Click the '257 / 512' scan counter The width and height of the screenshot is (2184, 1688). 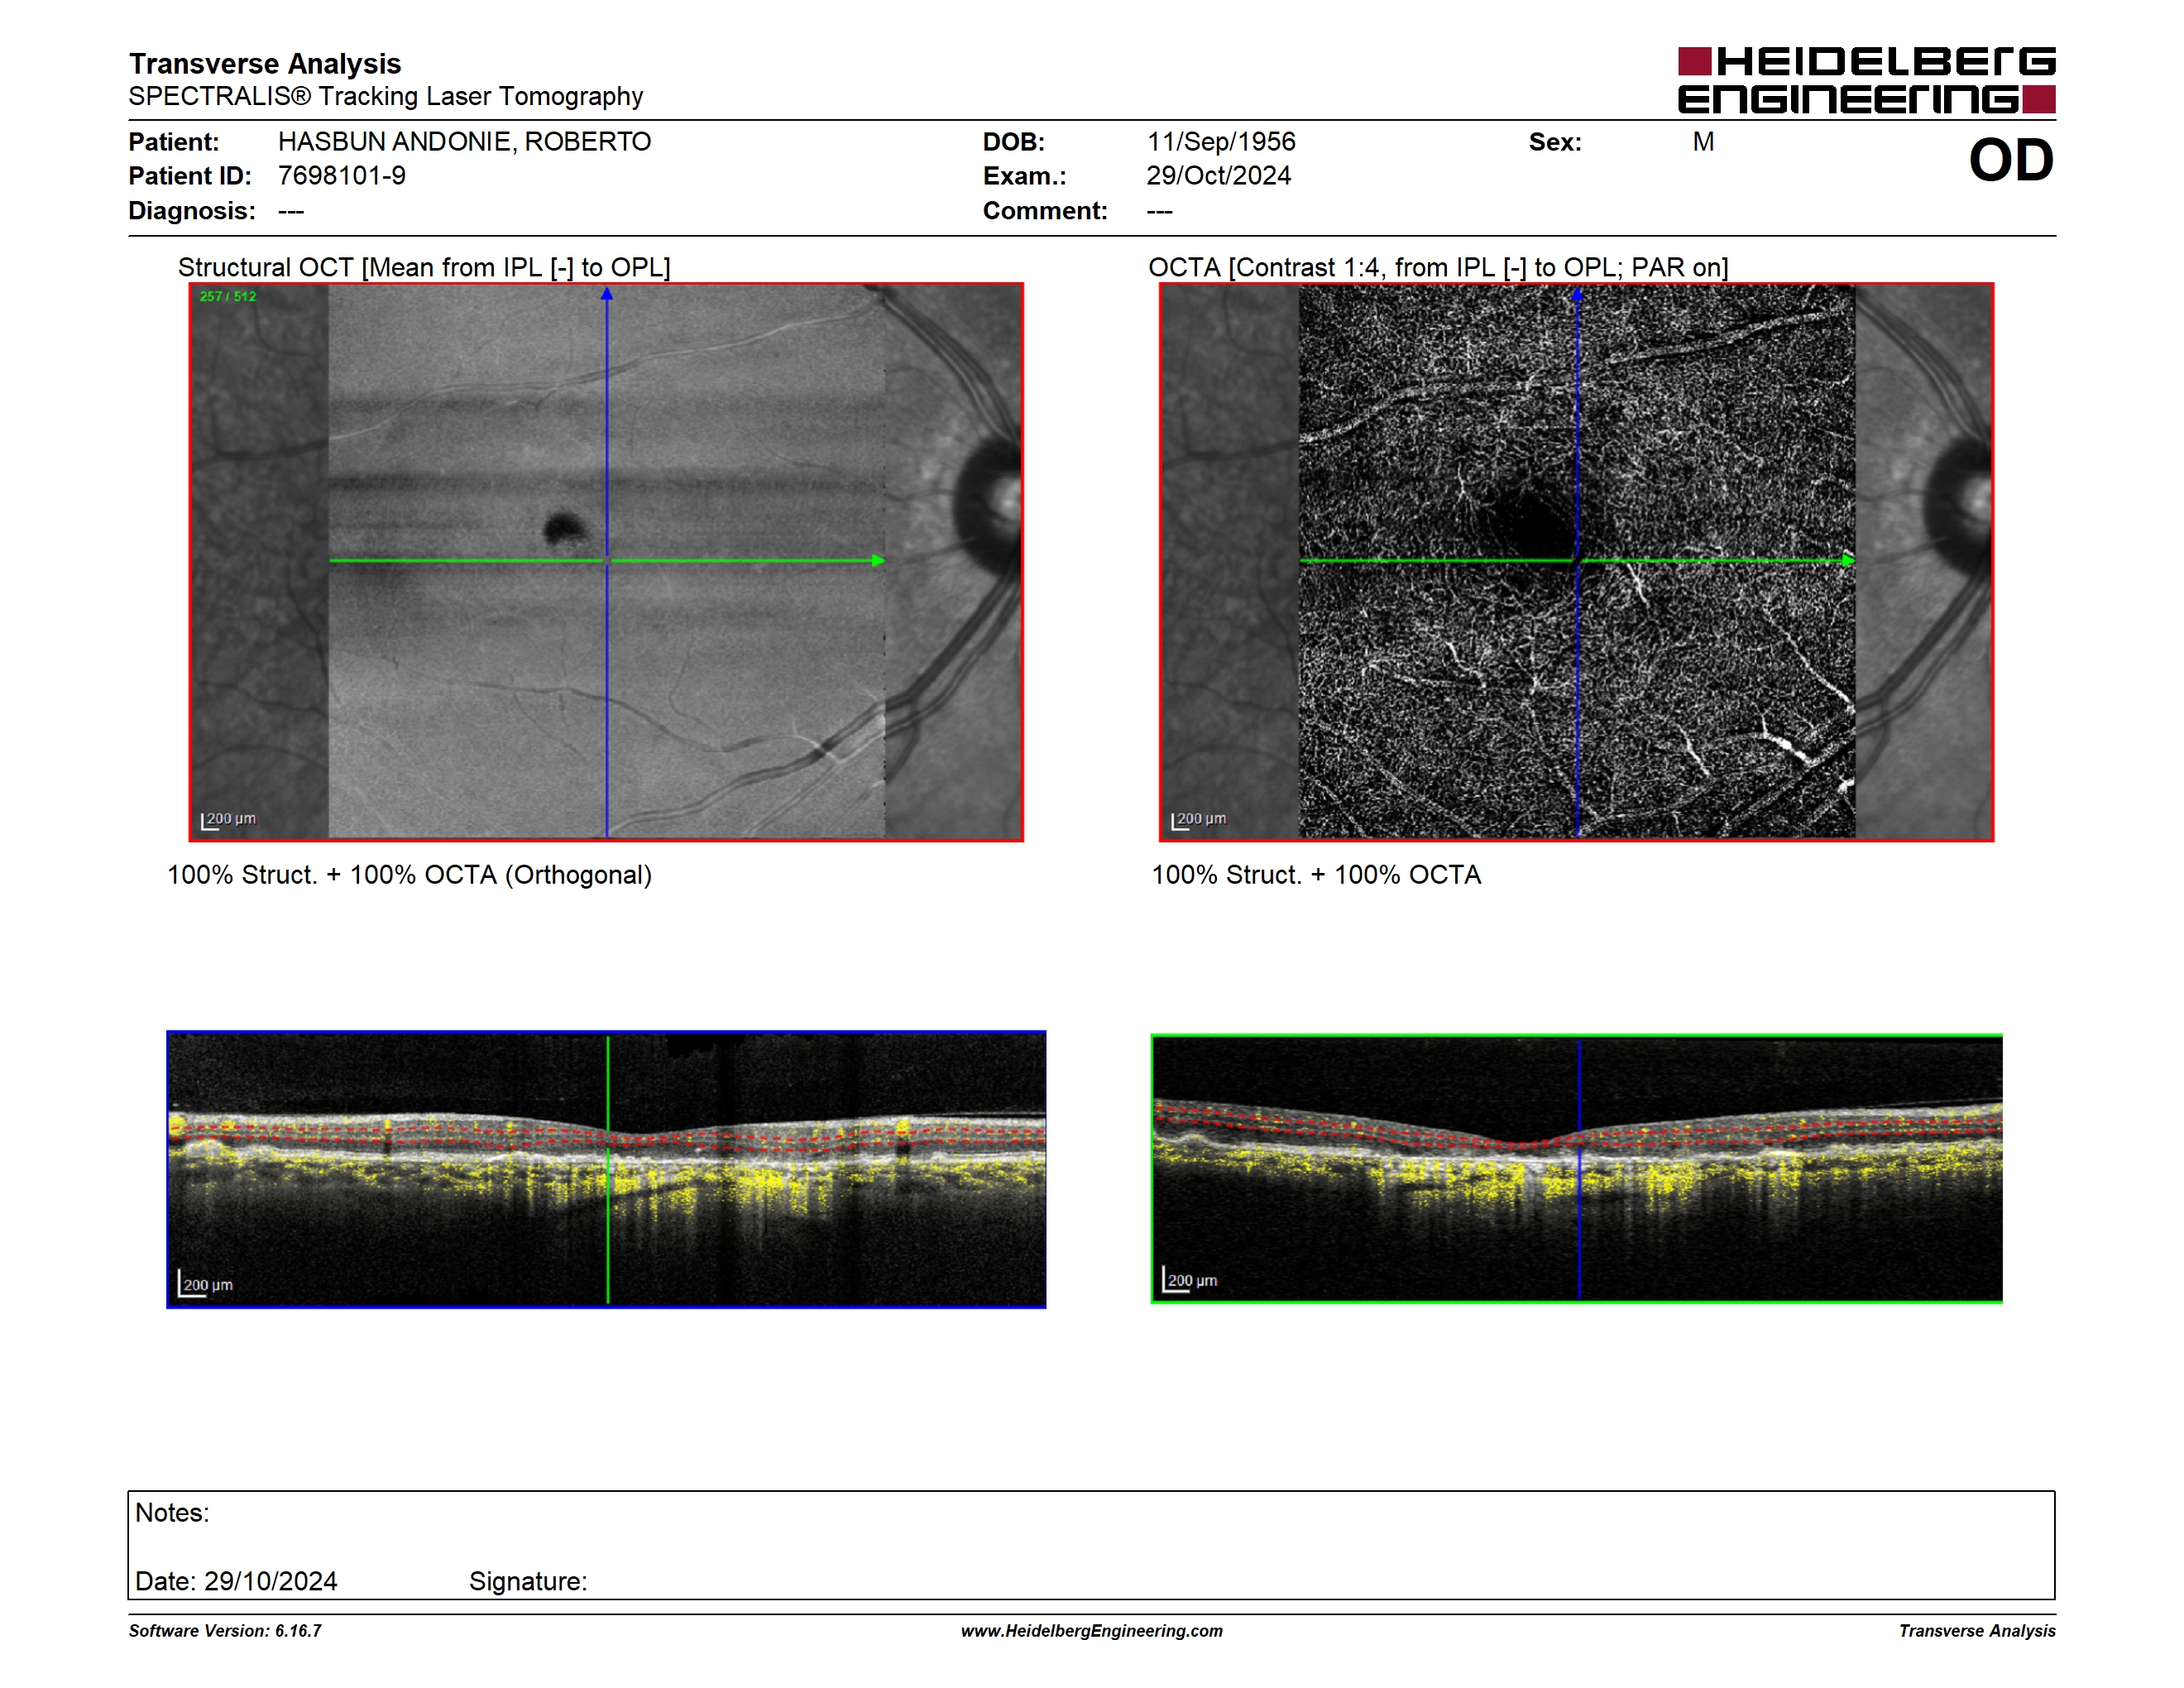(x=228, y=297)
